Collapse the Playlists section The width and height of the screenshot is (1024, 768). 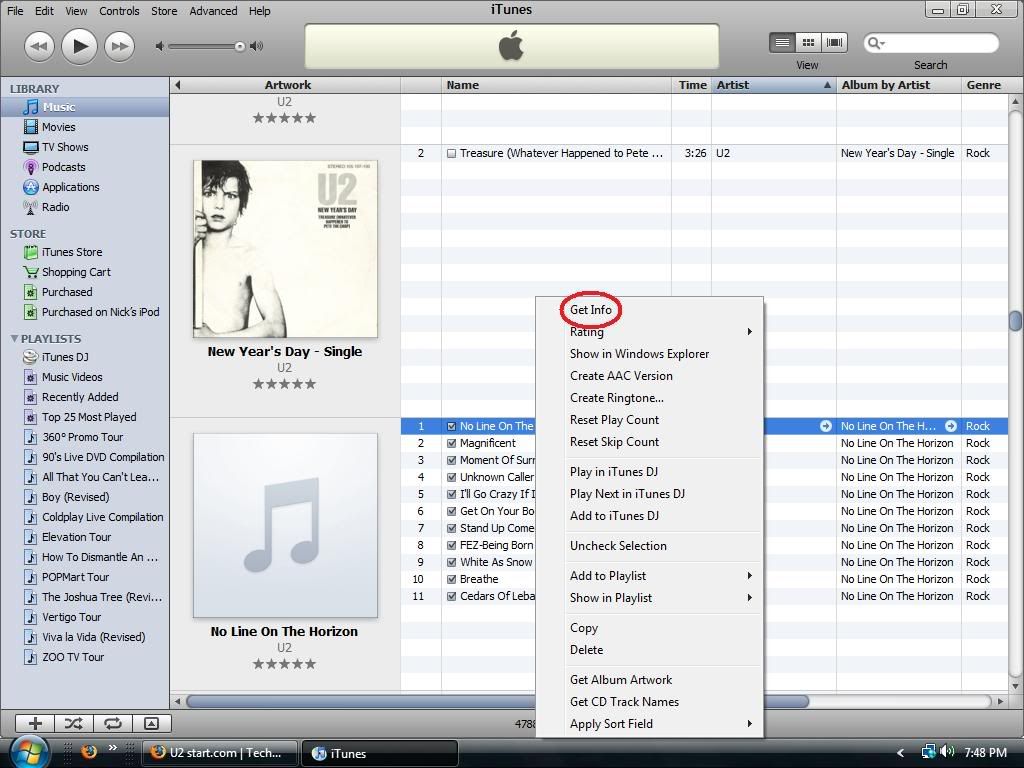14,339
